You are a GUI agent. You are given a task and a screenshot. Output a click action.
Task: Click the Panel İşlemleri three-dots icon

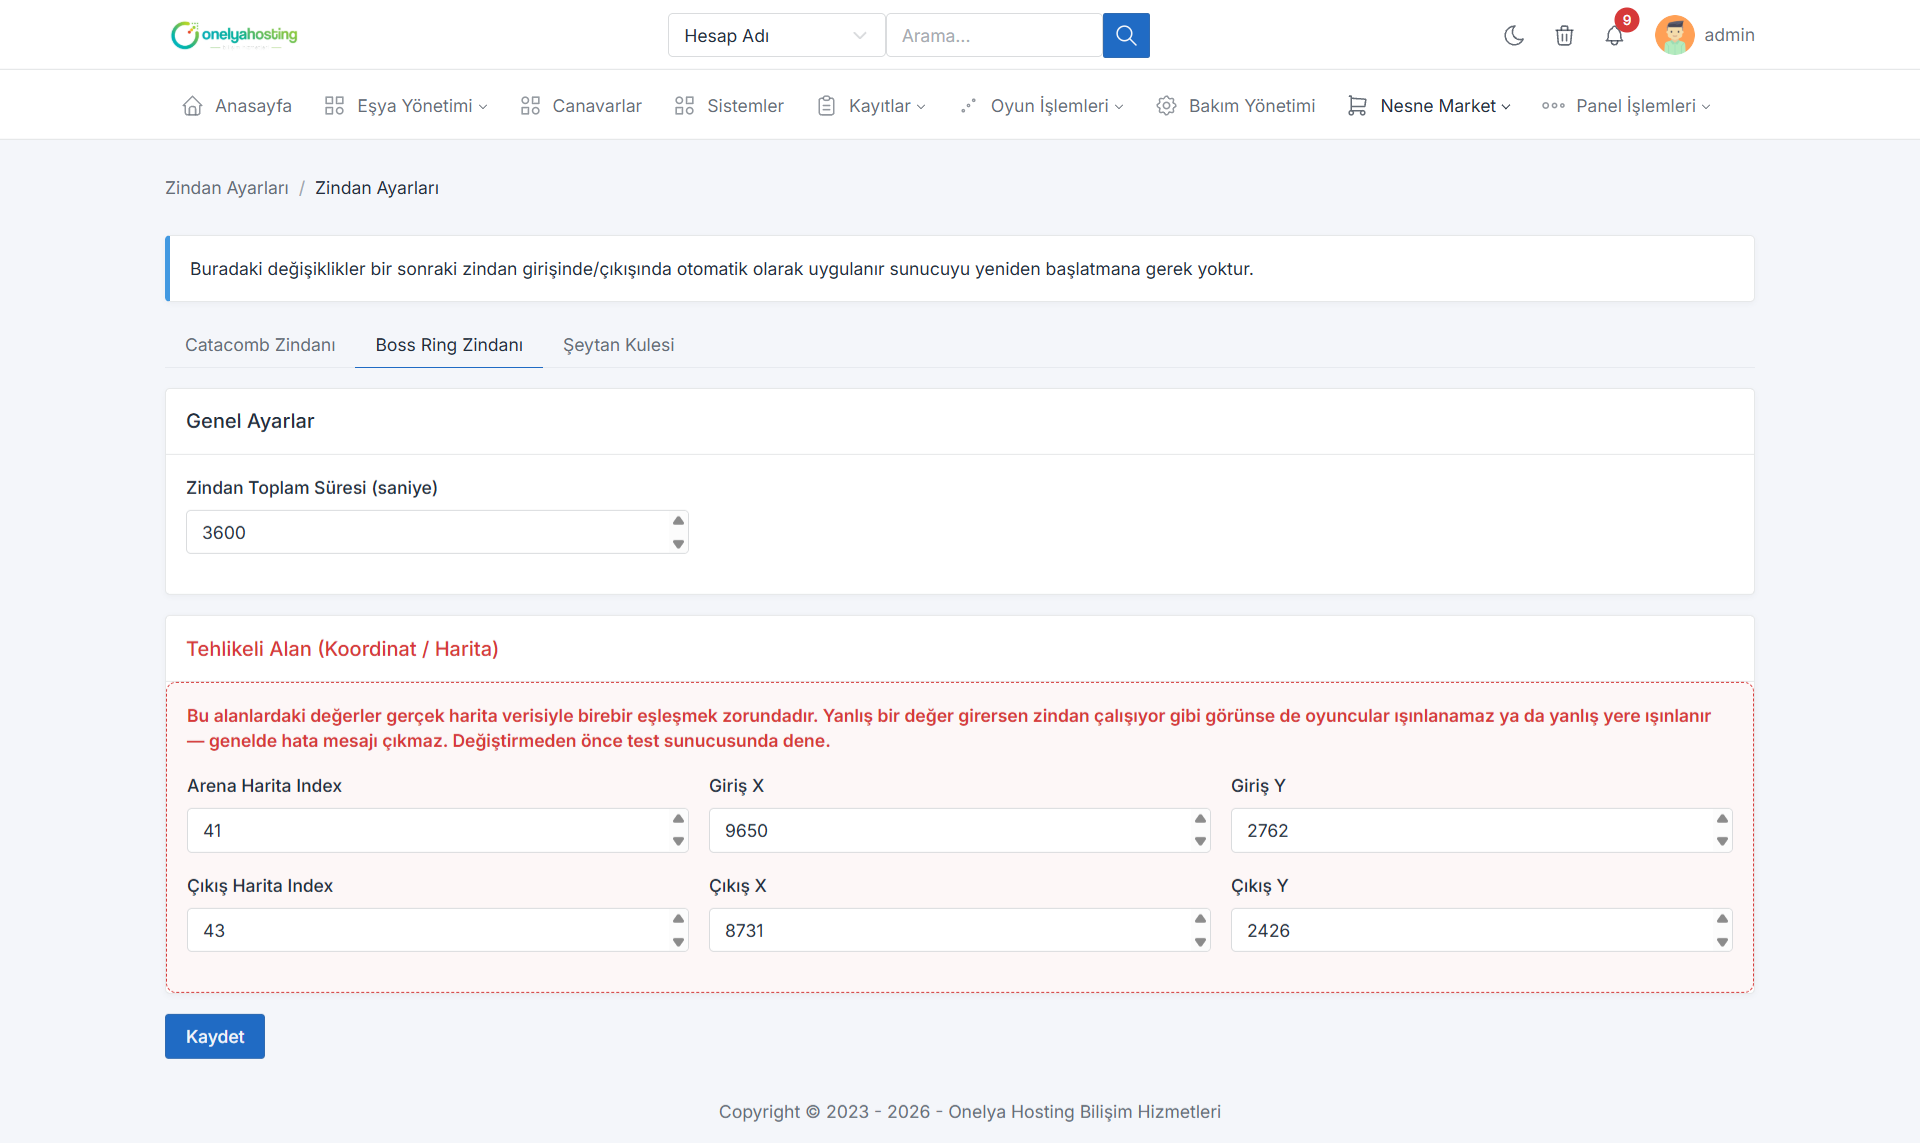pos(1553,106)
